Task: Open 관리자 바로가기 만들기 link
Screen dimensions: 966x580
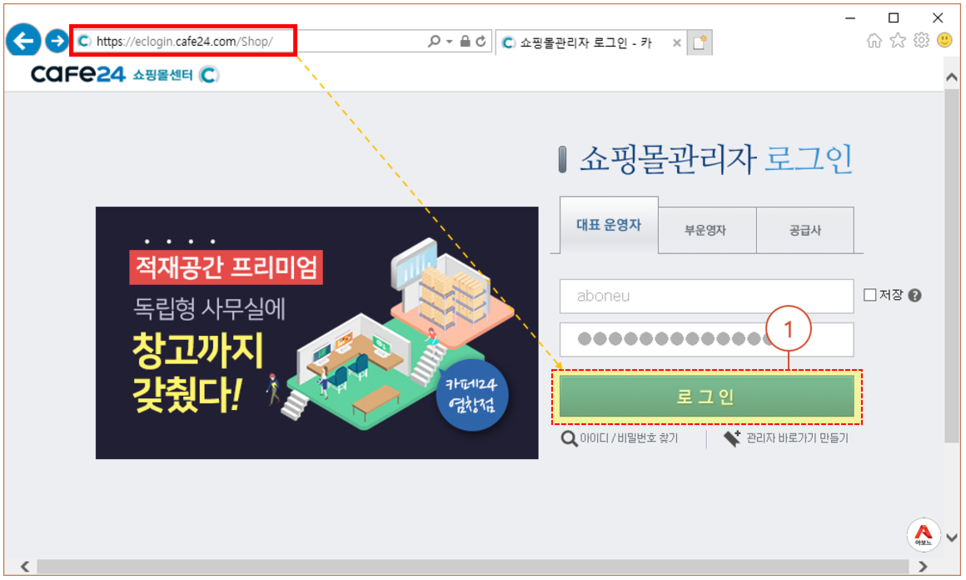Action: [787, 438]
